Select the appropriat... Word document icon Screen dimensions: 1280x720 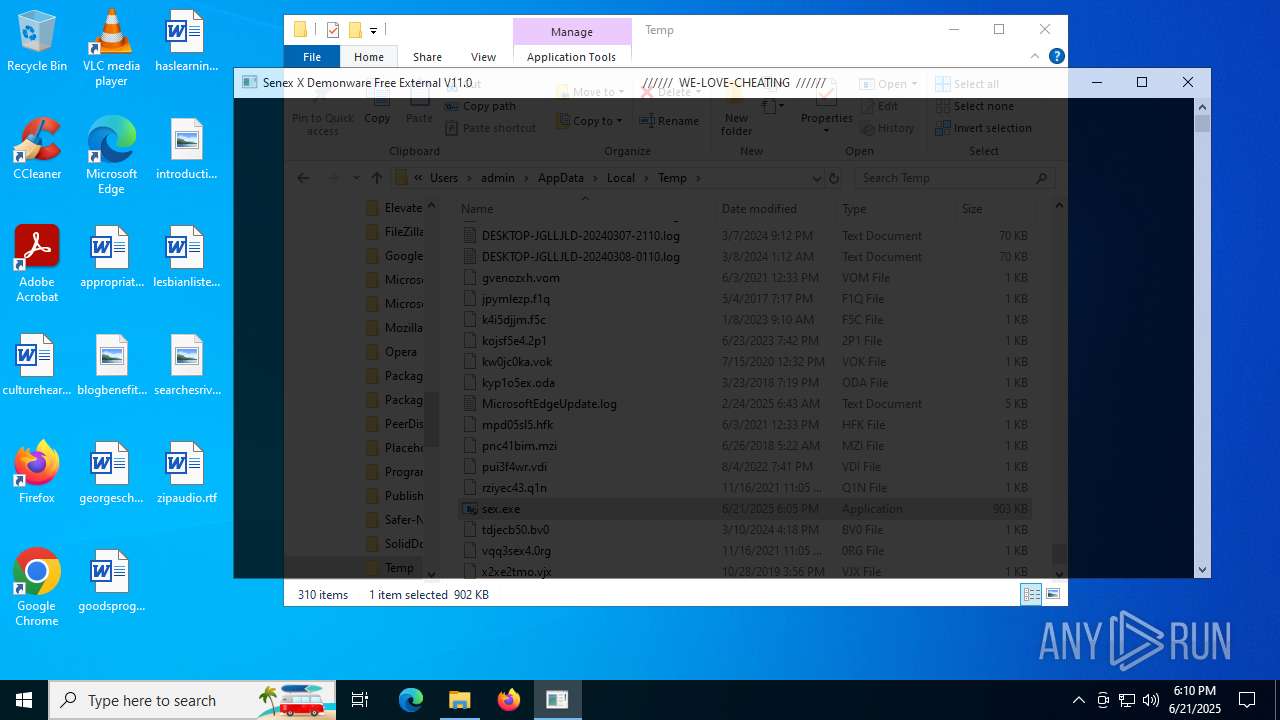[111, 258]
